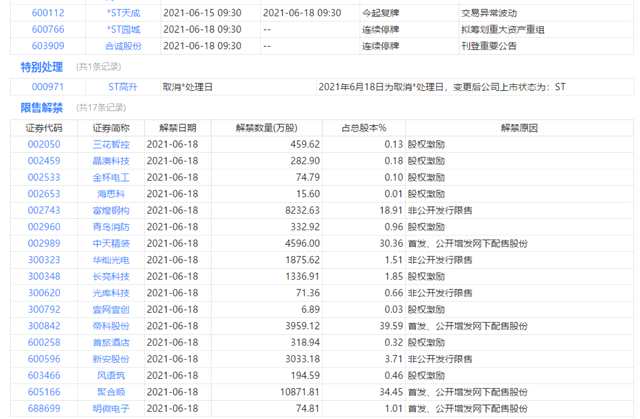Open stock code 600112 link
The width and height of the screenshot is (640, 419).
[x=48, y=13]
